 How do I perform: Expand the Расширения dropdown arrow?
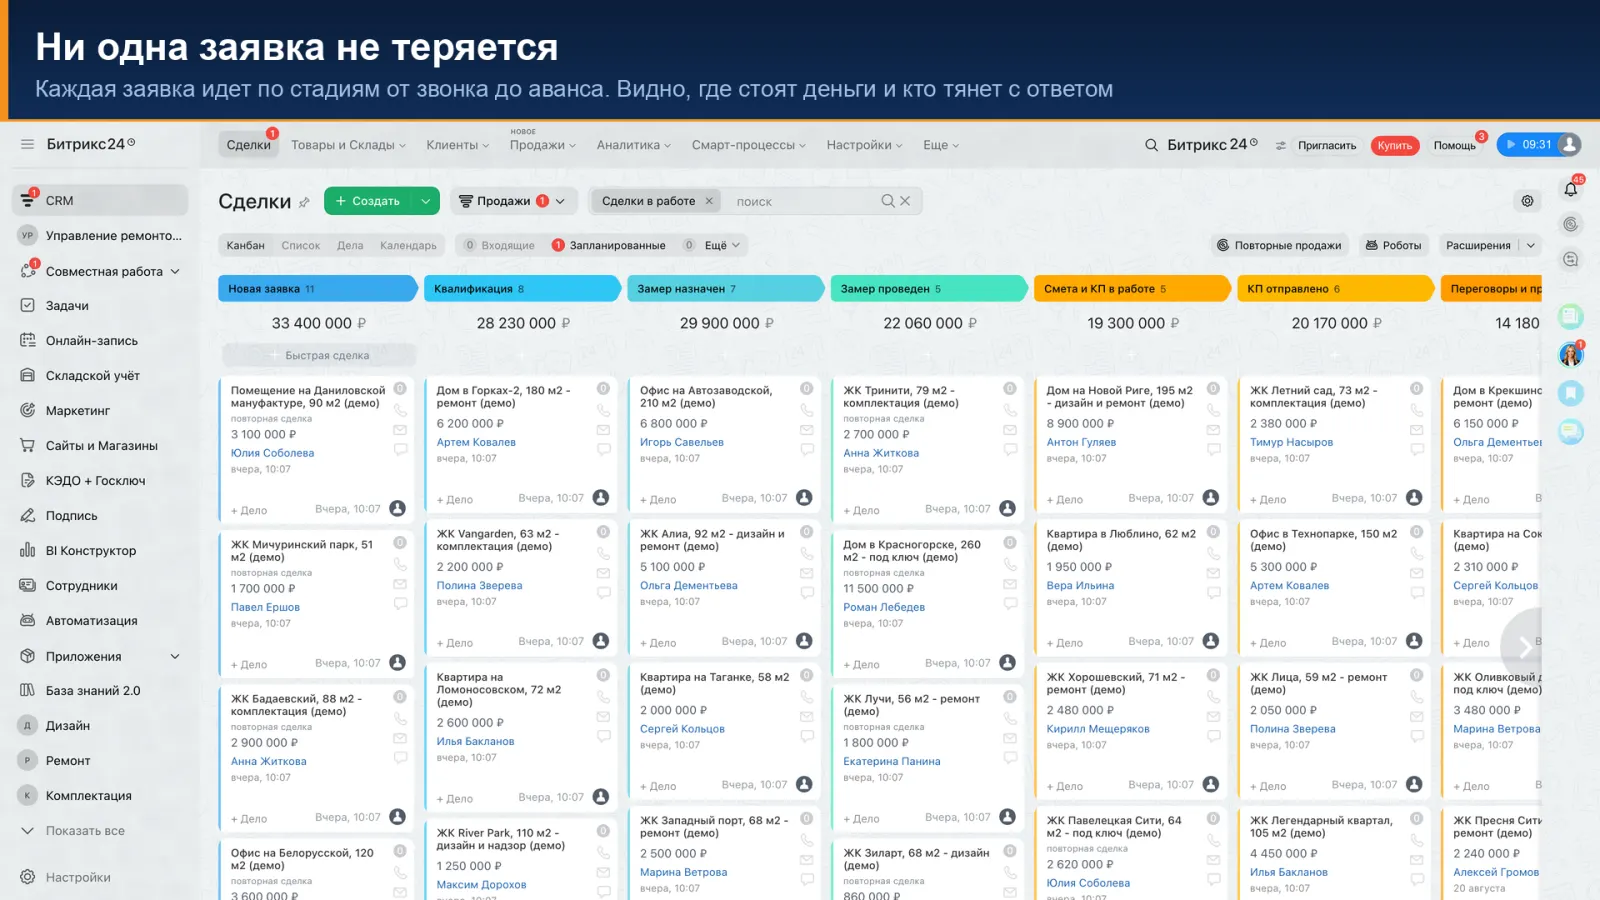(x=1530, y=245)
